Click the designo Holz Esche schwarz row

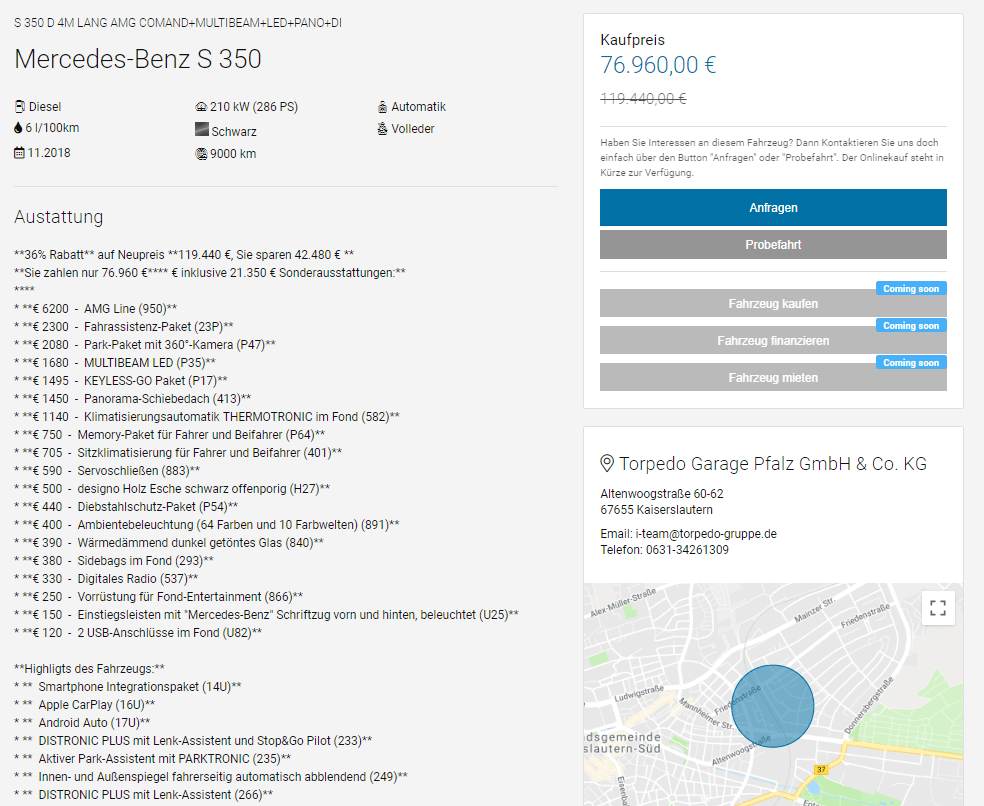pyautogui.click(x=172, y=488)
